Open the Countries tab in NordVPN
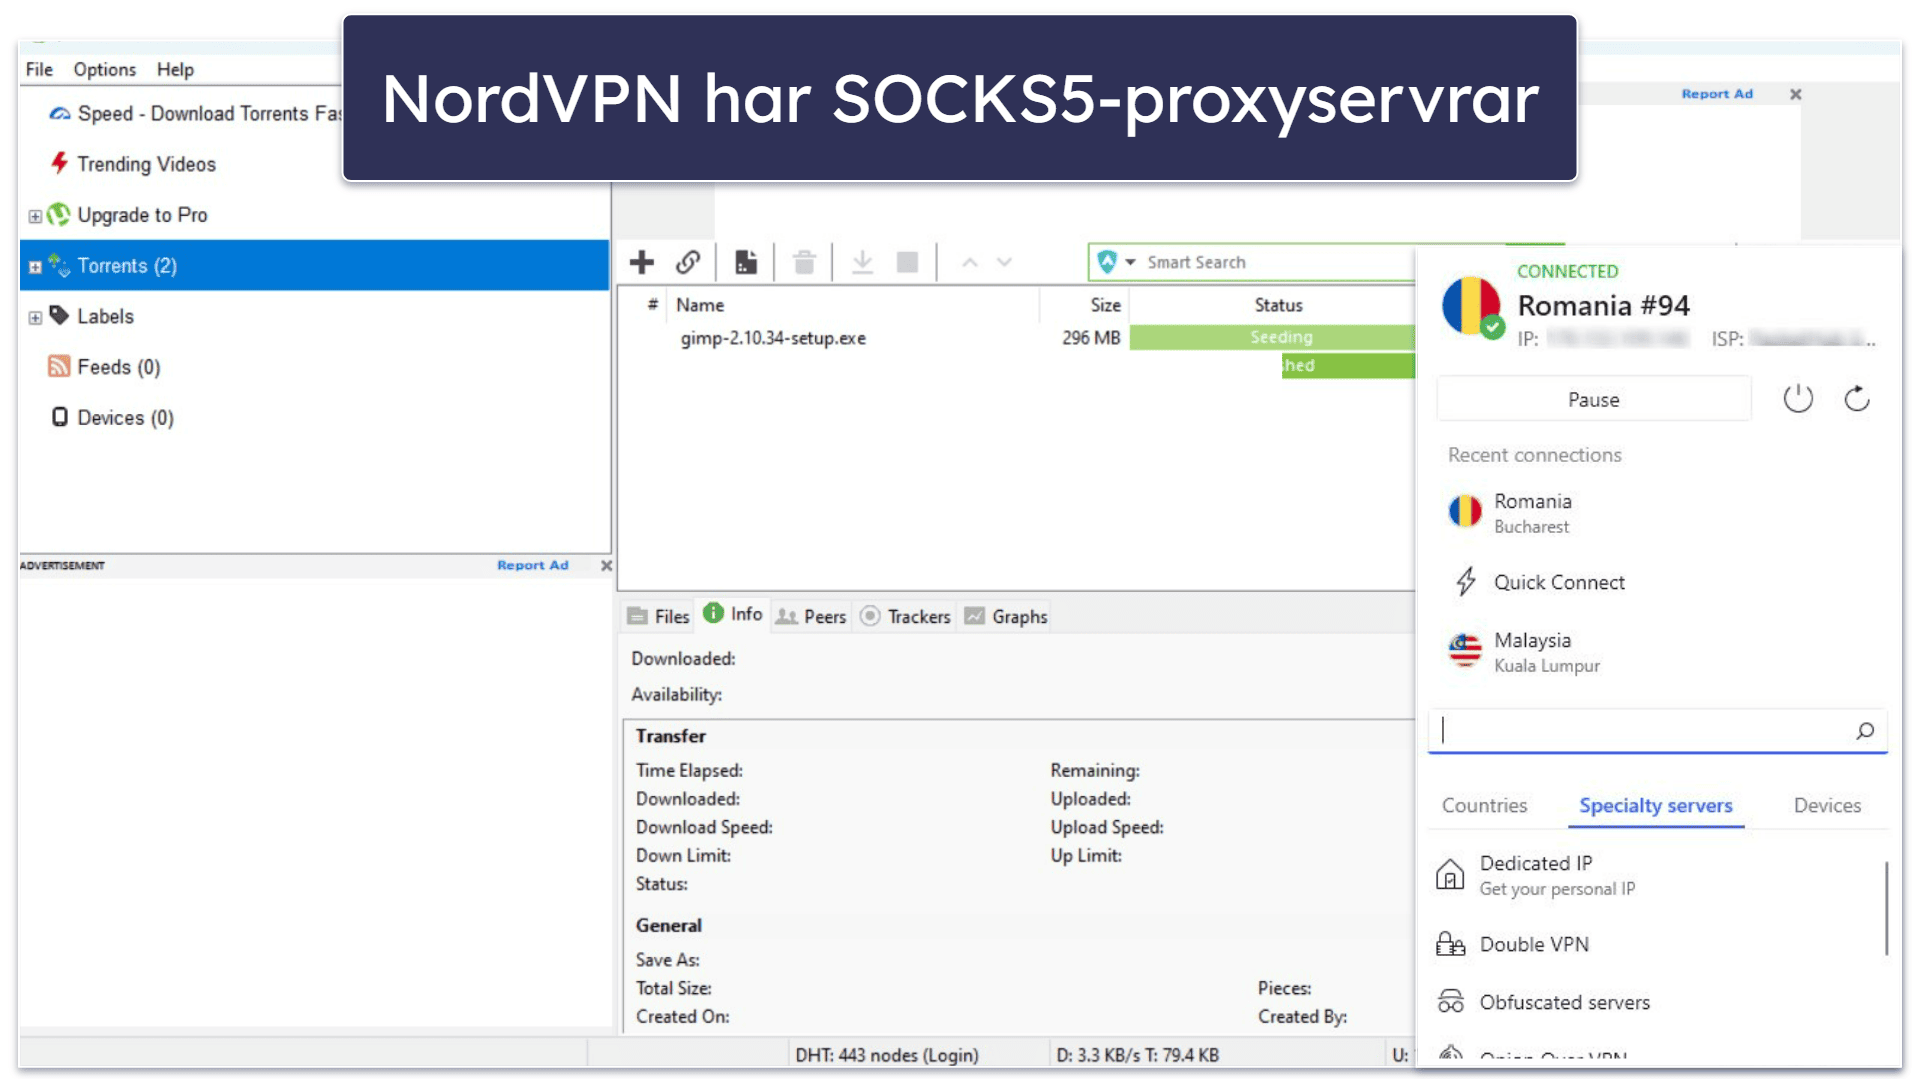 [x=1484, y=805]
